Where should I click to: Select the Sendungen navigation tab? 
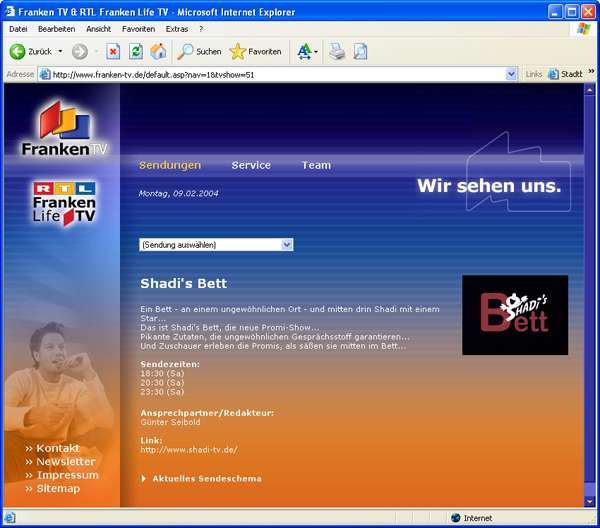[170, 165]
